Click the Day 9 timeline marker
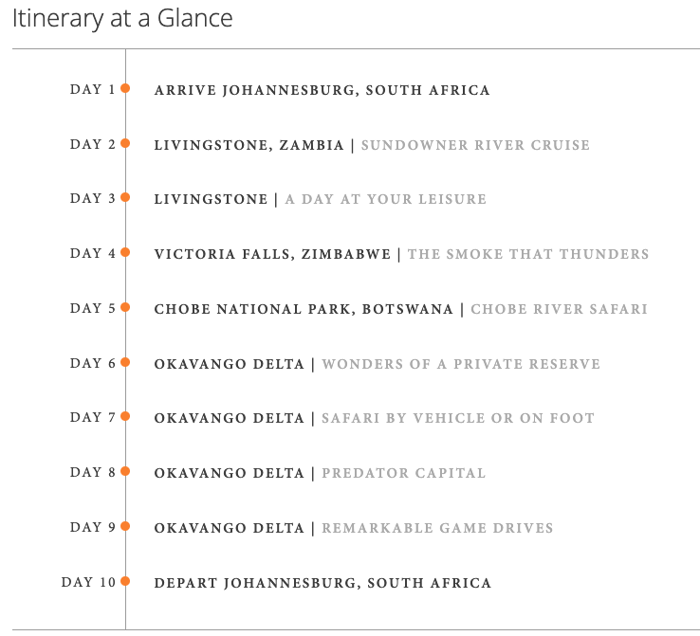Screen dimensions: 700x636 point(125,526)
